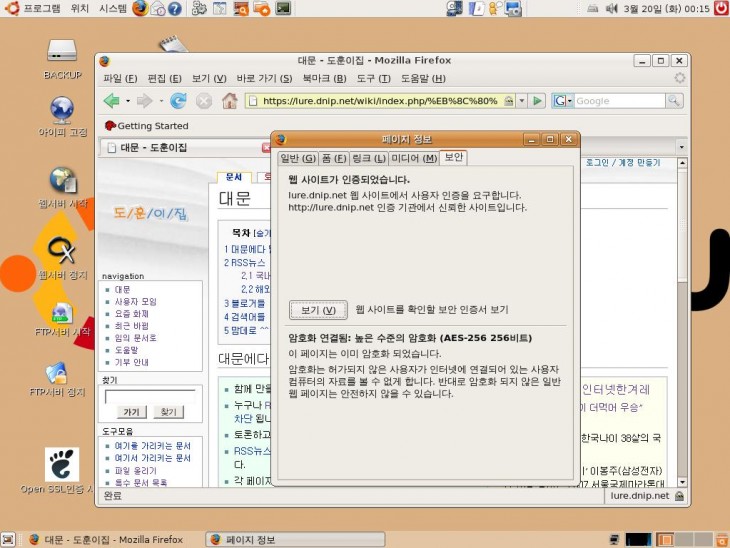Click the Firefox back arrow button
The width and height of the screenshot is (730, 548).
coord(112,101)
